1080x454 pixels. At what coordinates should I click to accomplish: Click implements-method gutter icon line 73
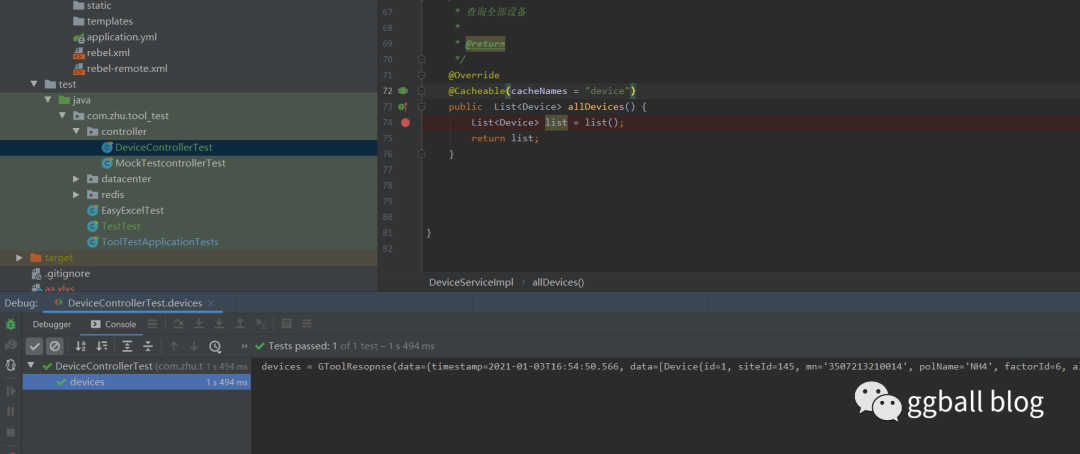coord(403,107)
